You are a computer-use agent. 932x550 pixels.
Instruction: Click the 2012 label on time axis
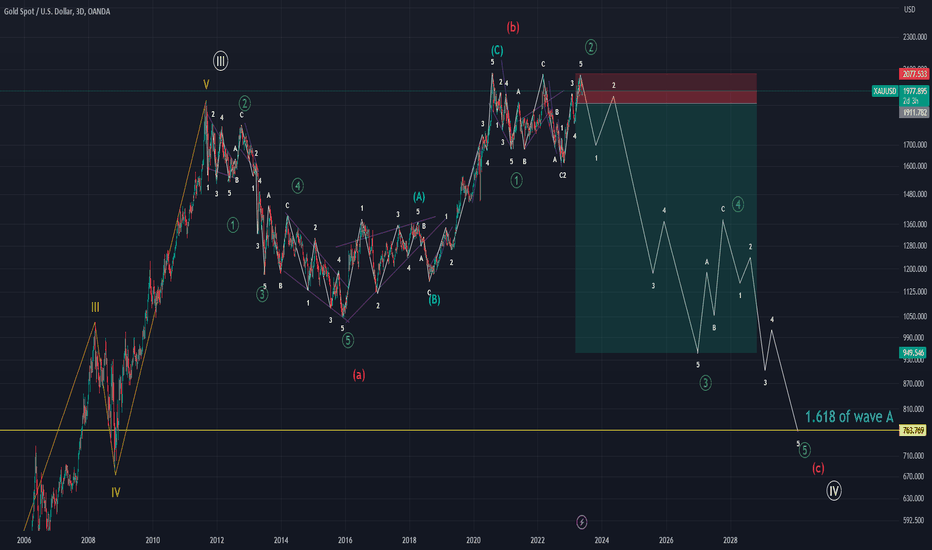tap(216, 540)
